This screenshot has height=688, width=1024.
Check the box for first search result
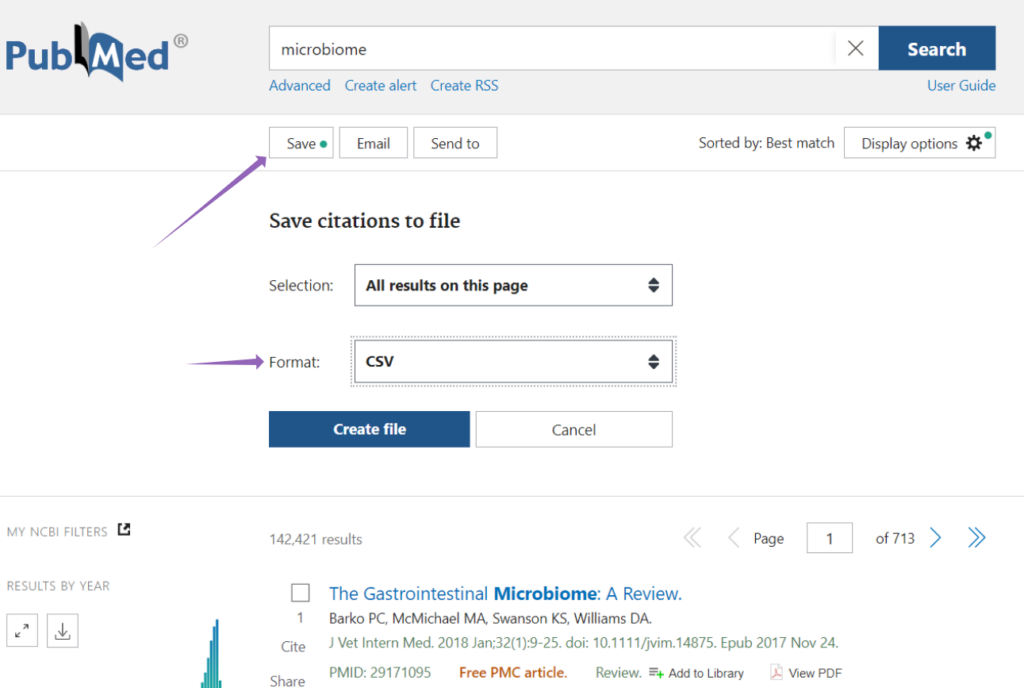click(x=300, y=593)
